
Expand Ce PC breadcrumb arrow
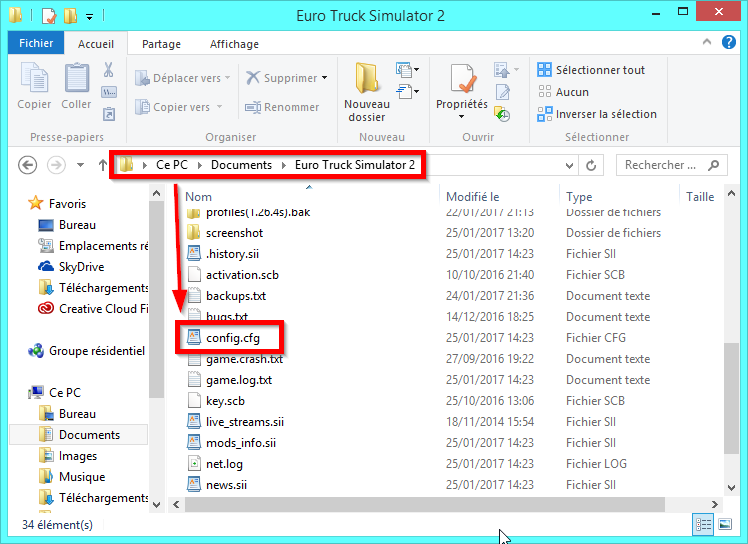click(x=200, y=165)
